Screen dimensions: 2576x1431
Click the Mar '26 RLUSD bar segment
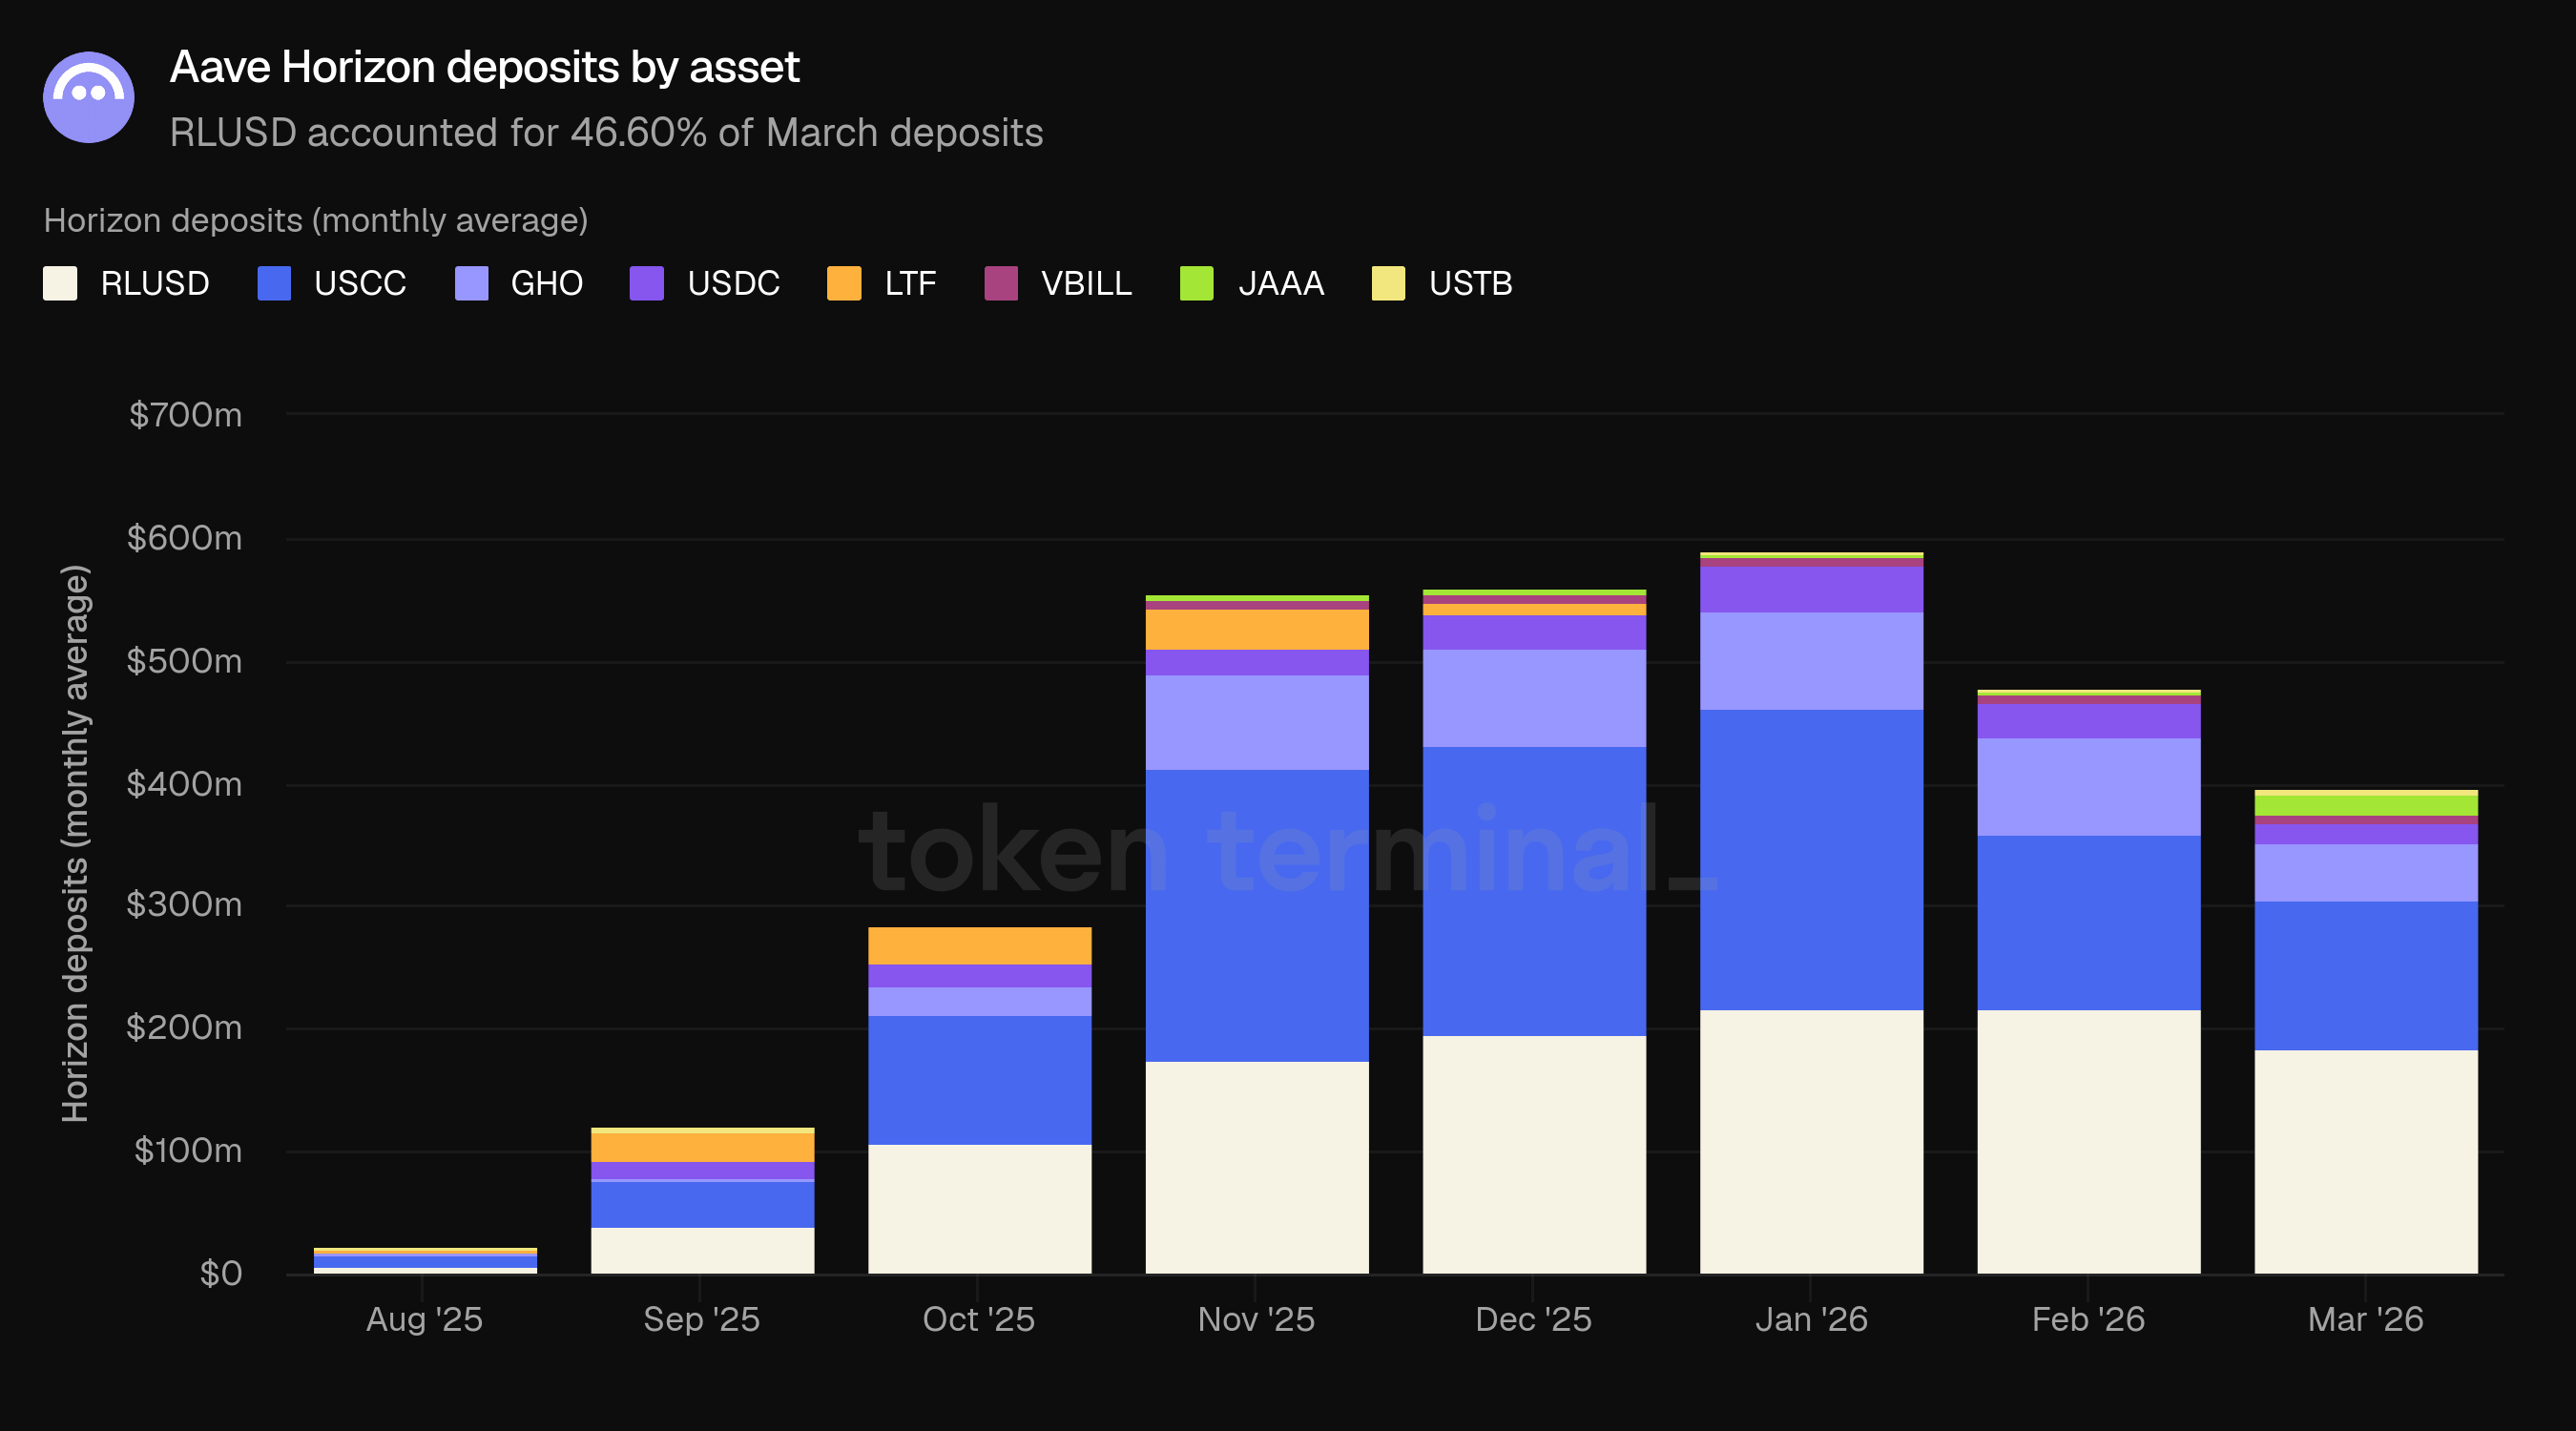pos(2365,1160)
